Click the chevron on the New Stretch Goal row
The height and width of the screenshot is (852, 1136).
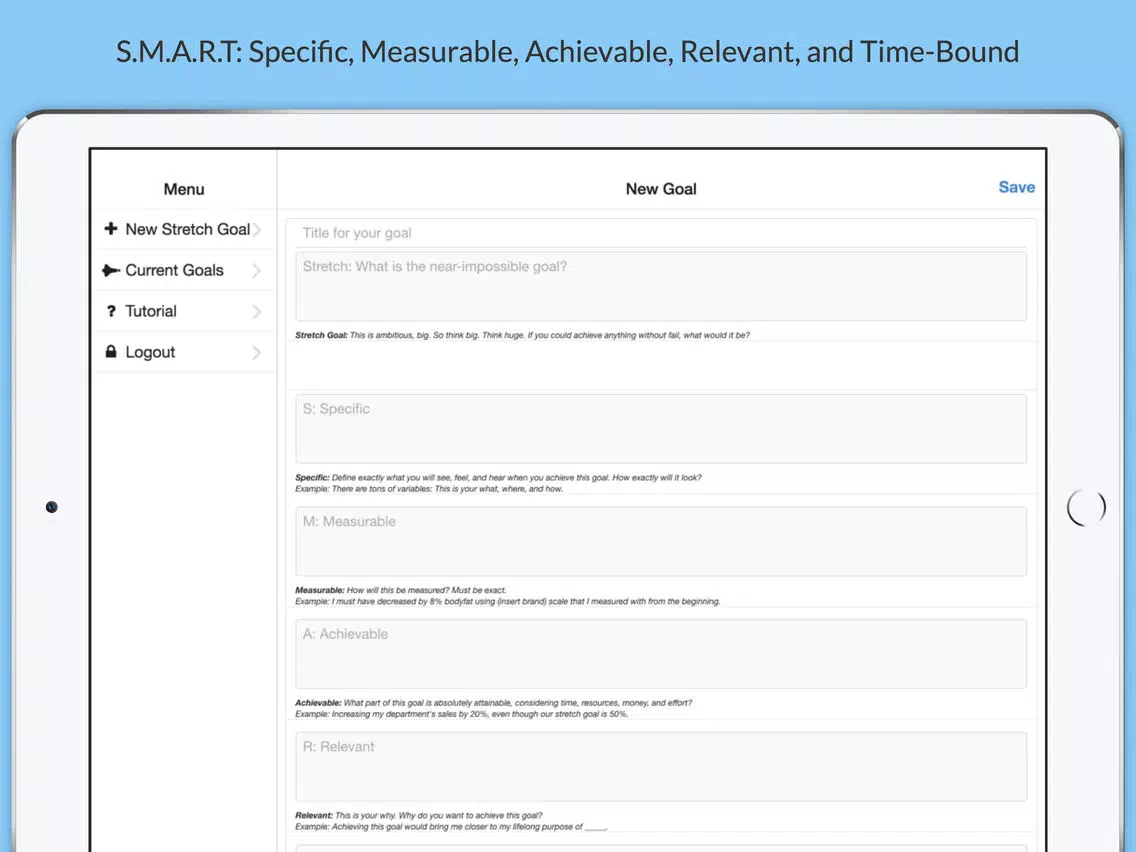256,230
